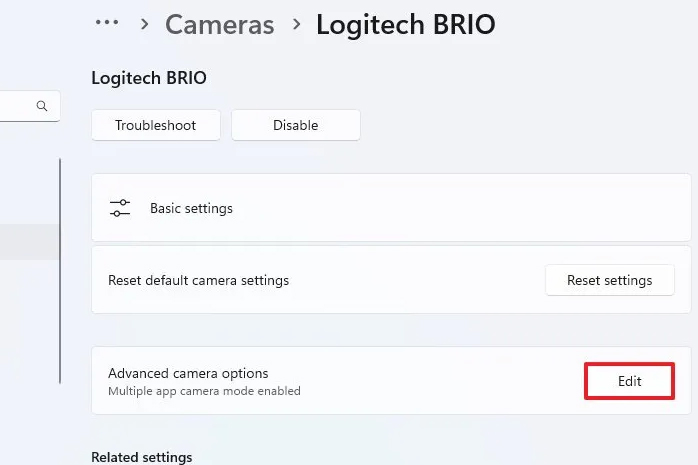The height and width of the screenshot is (465, 698).
Task: Edit advanced camera options
Action: (629, 381)
